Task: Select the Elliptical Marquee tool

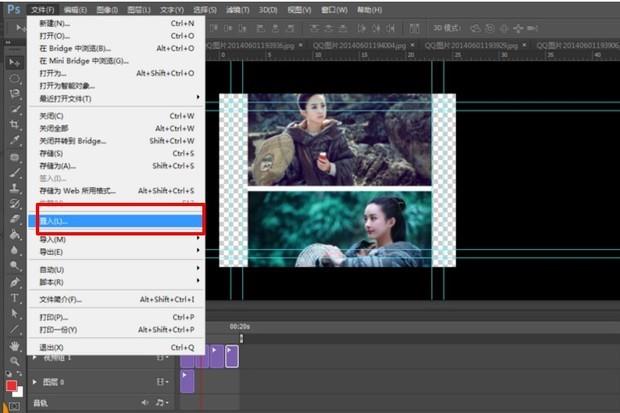Action: coord(14,78)
